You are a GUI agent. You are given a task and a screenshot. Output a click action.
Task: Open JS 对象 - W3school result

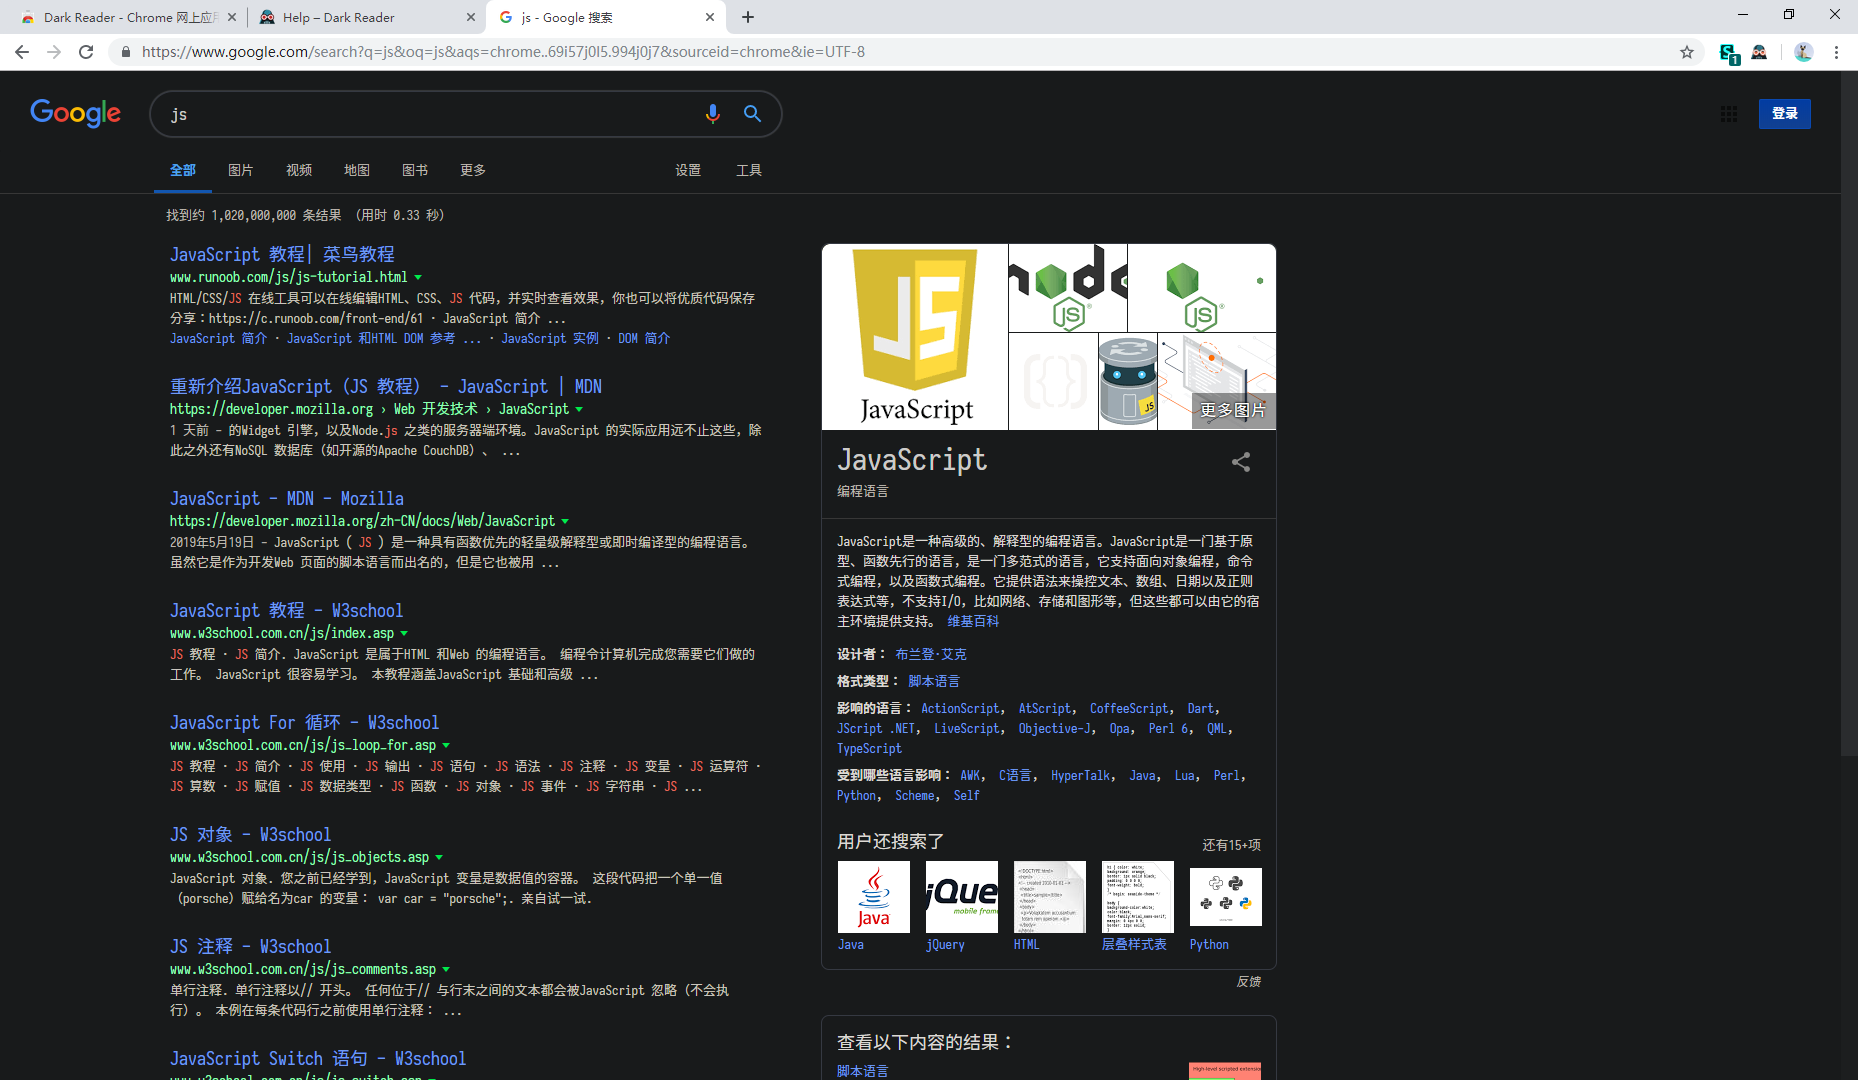pyautogui.click(x=250, y=834)
